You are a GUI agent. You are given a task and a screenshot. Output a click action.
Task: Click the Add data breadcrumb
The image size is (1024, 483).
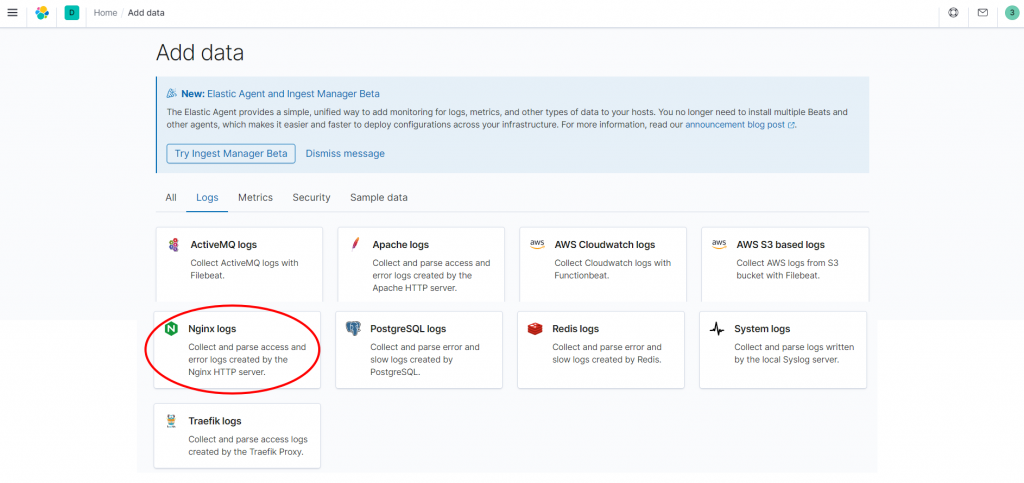146,12
